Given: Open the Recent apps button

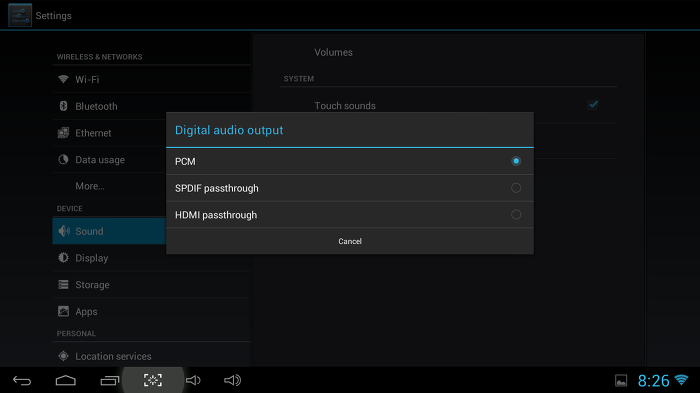Looking at the screenshot, I should [109, 380].
